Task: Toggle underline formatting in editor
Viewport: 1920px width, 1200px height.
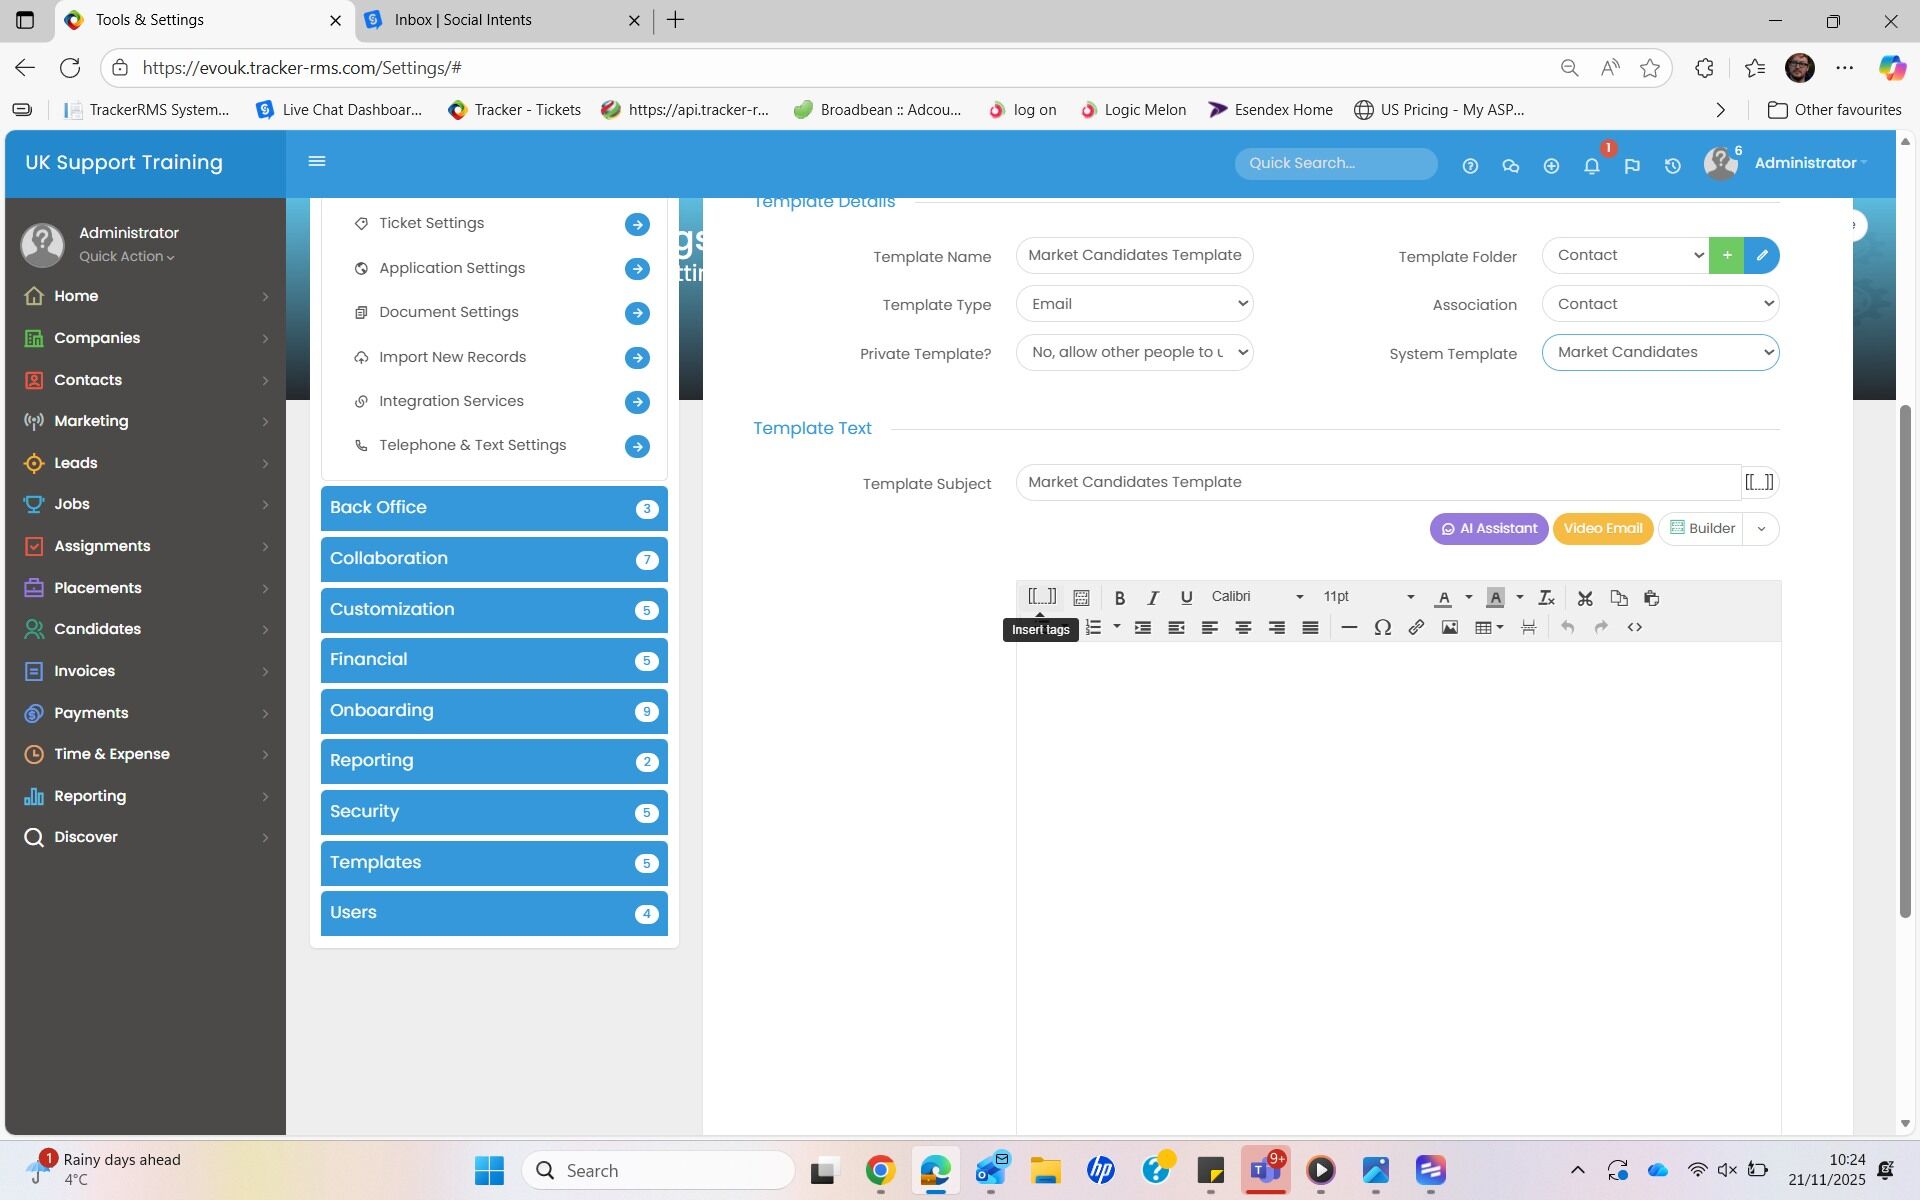Action: [1186, 598]
